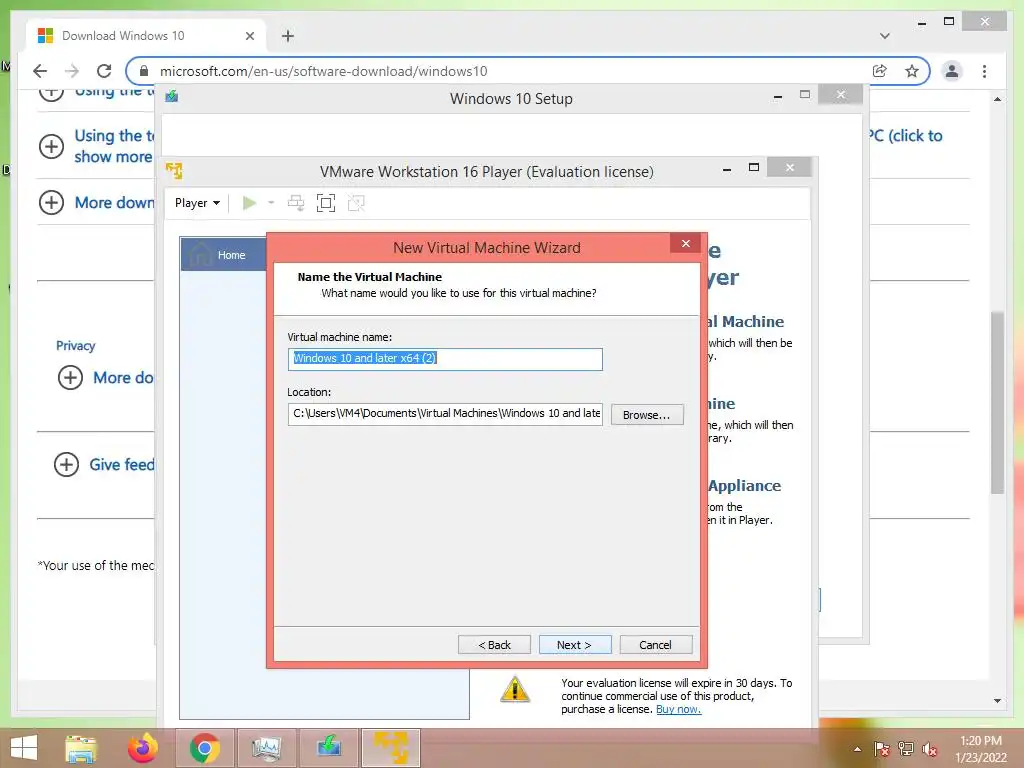Click the browser back arrow
The image size is (1024, 768).
(x=40, y=71)
